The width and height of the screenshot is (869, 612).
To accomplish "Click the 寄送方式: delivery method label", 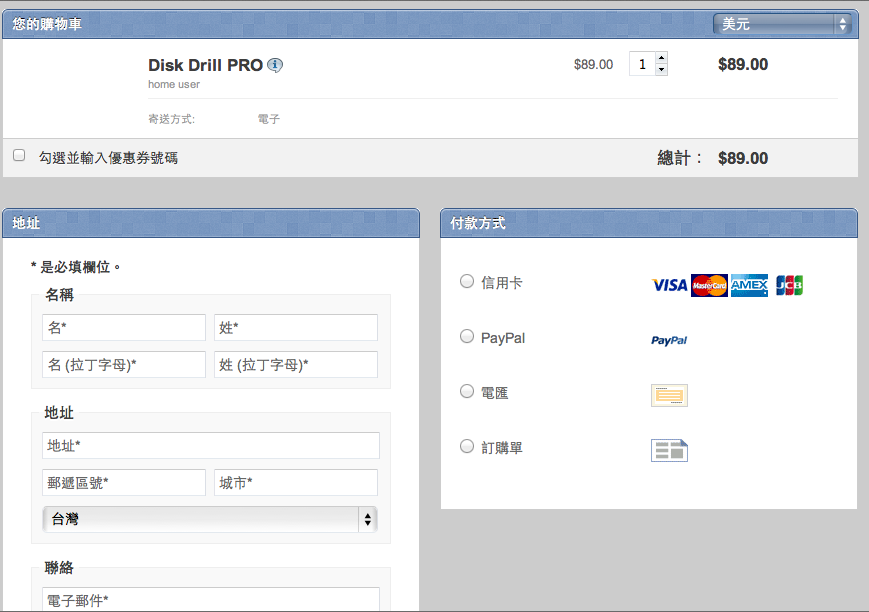I will coord(171,119).
